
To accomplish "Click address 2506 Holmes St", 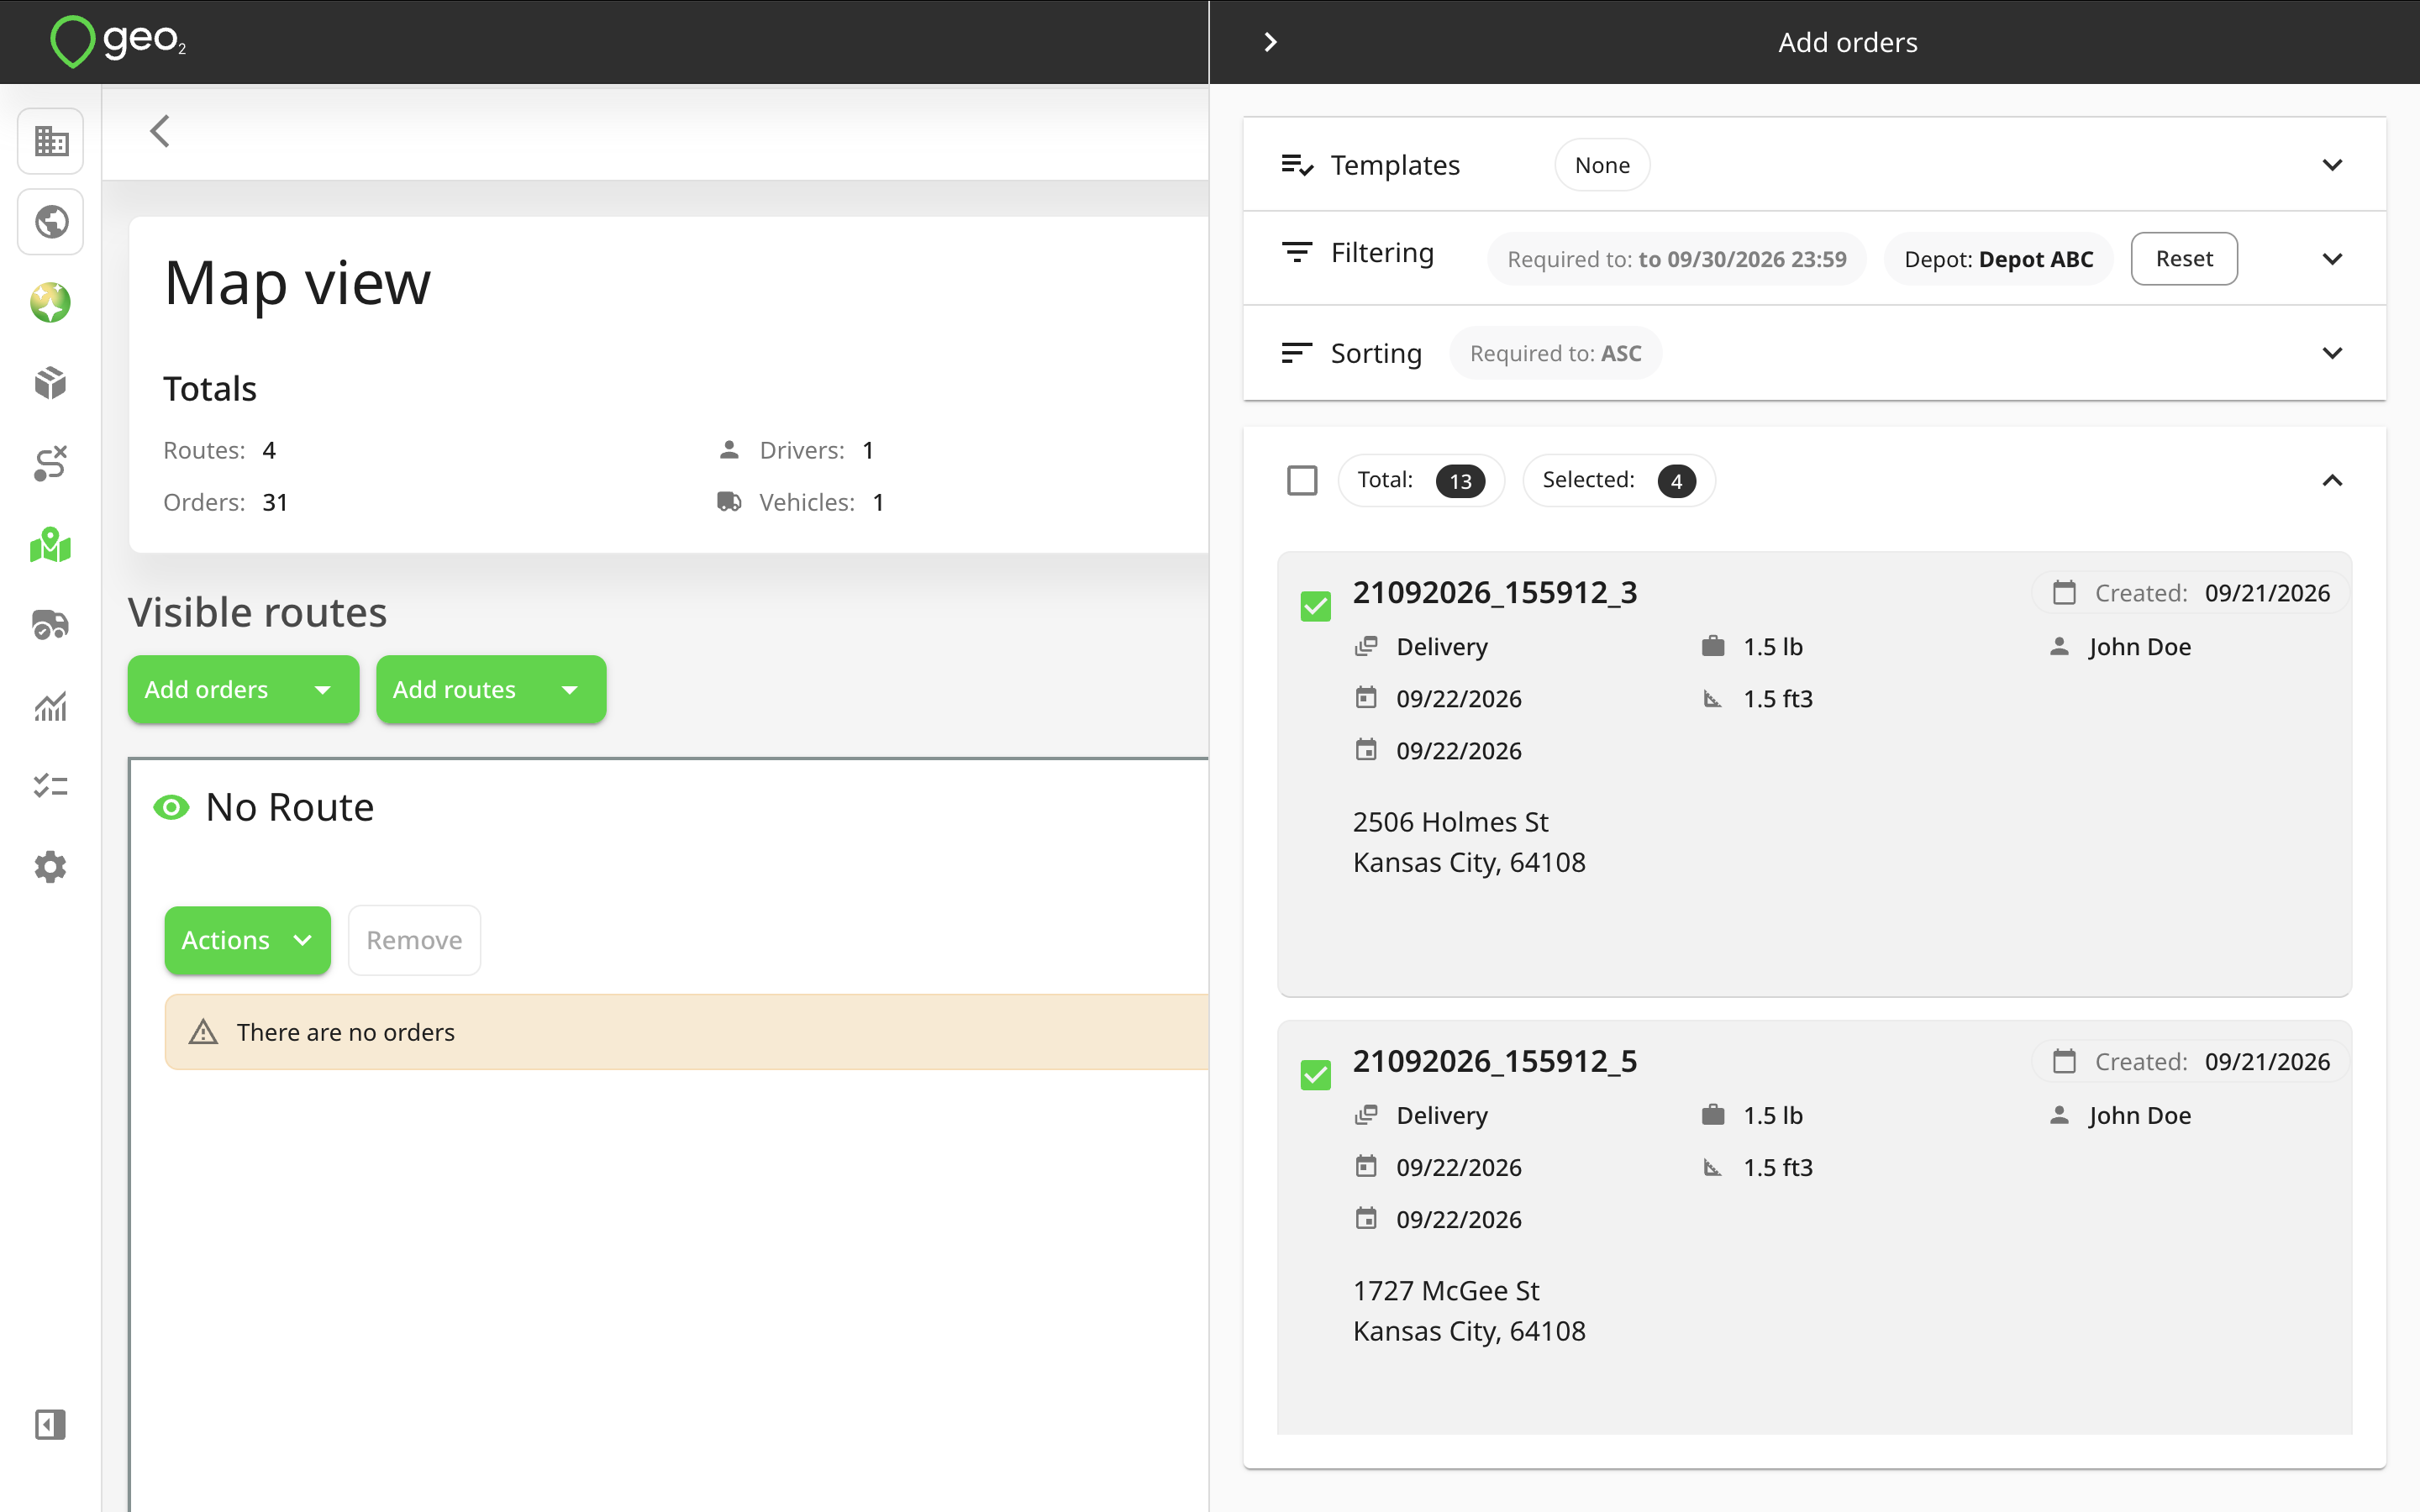I will pos(1450,822).
